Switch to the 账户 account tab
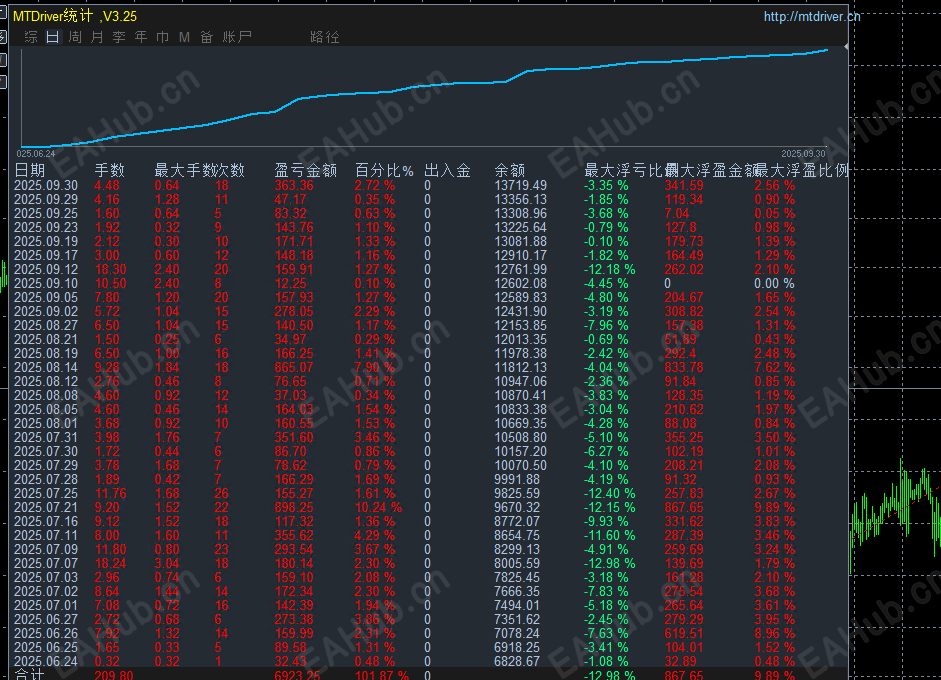 pyautogui.click(x=237, y=37)
